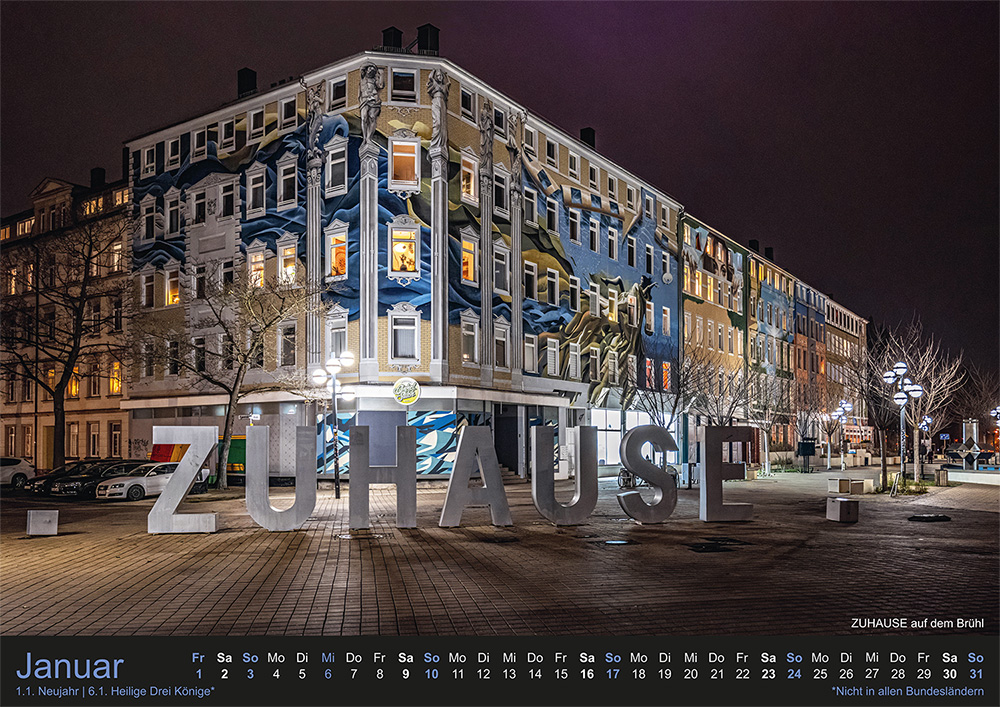Viewport: 1000px width, 707px height.
Task: Click the "Sa" weekday label above date 16
Action: click(x=587, y=657)
